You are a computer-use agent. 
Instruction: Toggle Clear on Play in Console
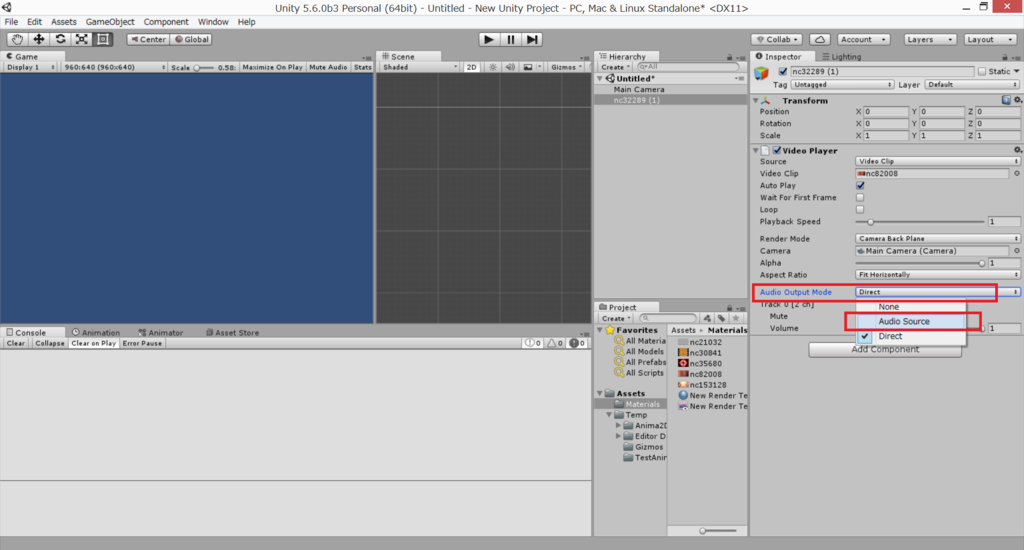click(x=93, y=343)
